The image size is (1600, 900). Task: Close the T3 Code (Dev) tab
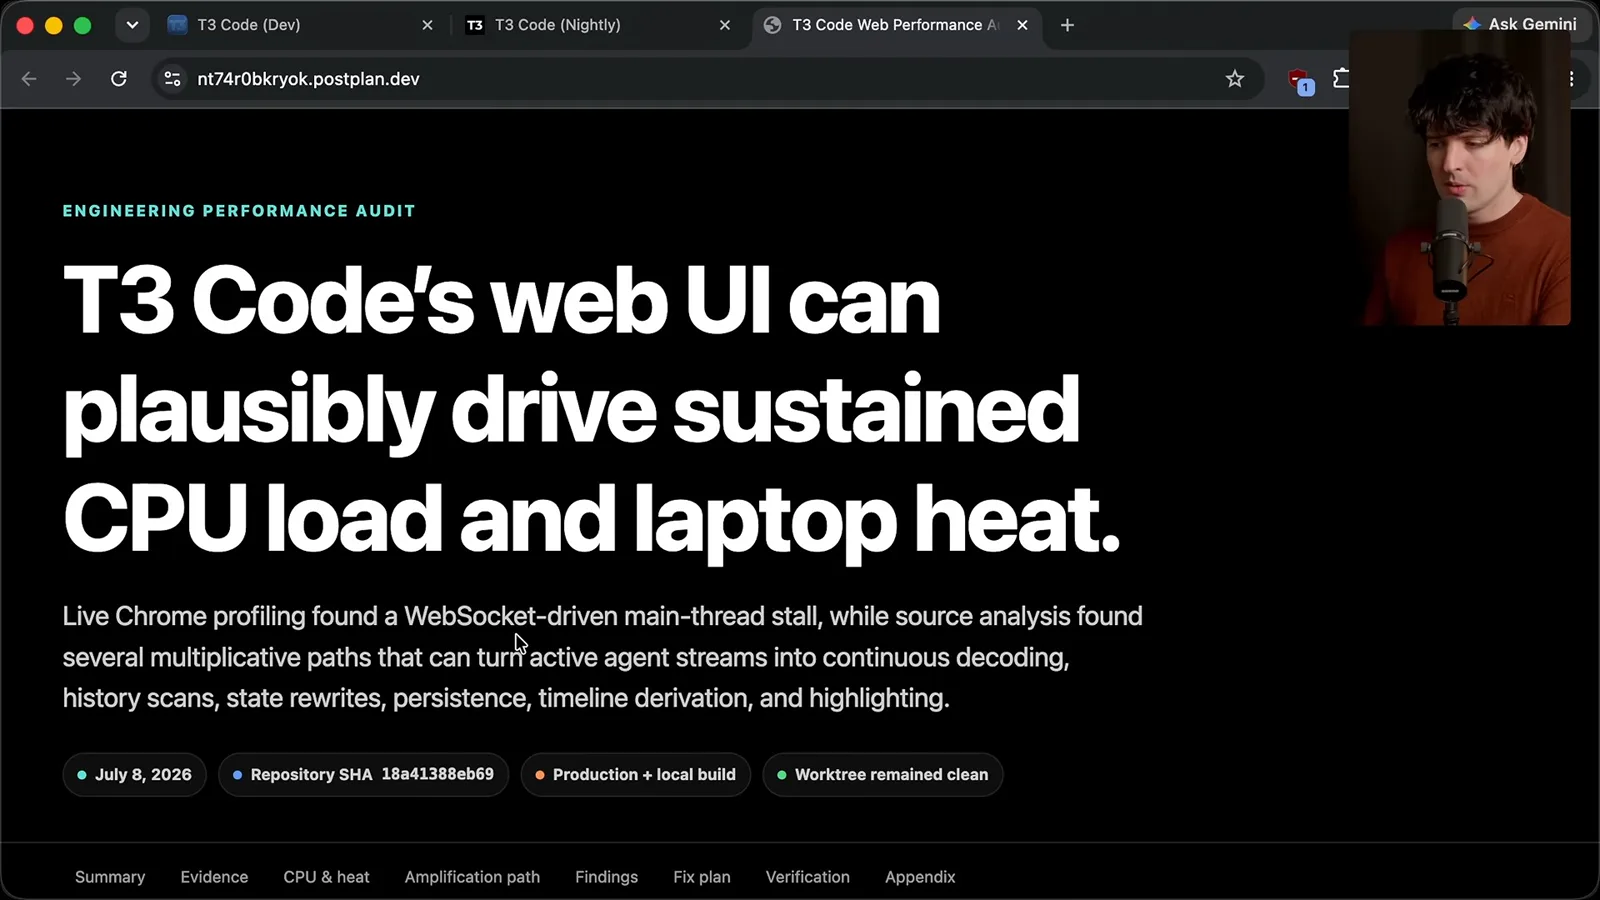point(427,25)
